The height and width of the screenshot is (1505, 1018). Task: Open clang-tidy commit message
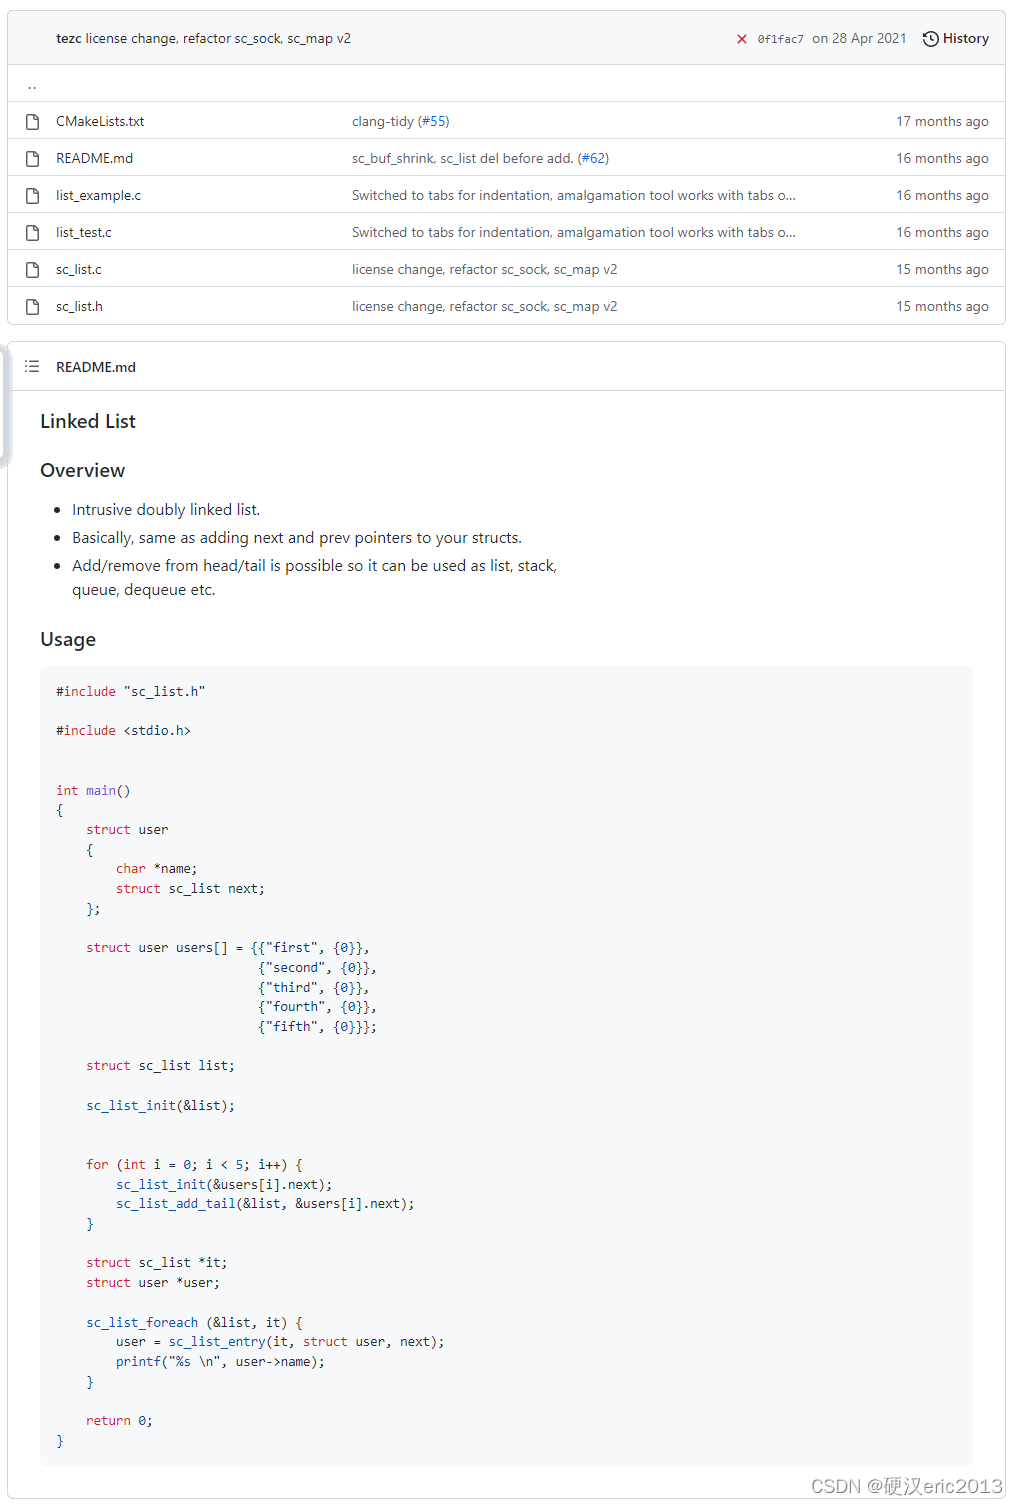383,121
